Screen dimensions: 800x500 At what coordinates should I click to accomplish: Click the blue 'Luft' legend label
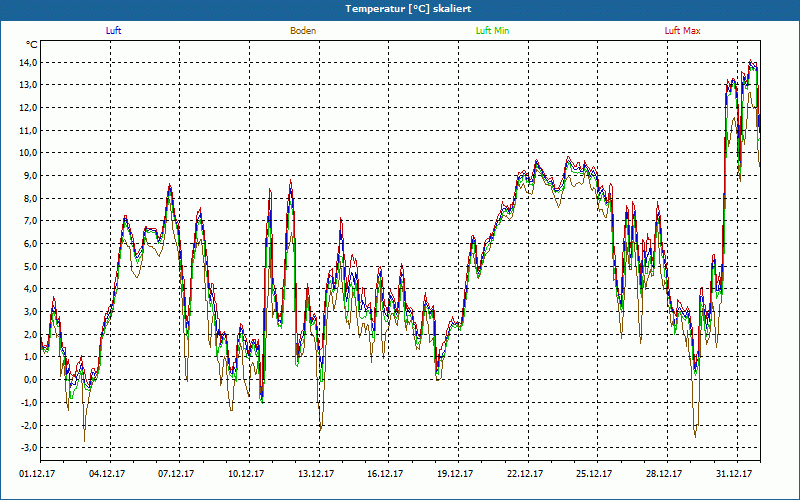point(113,31)
